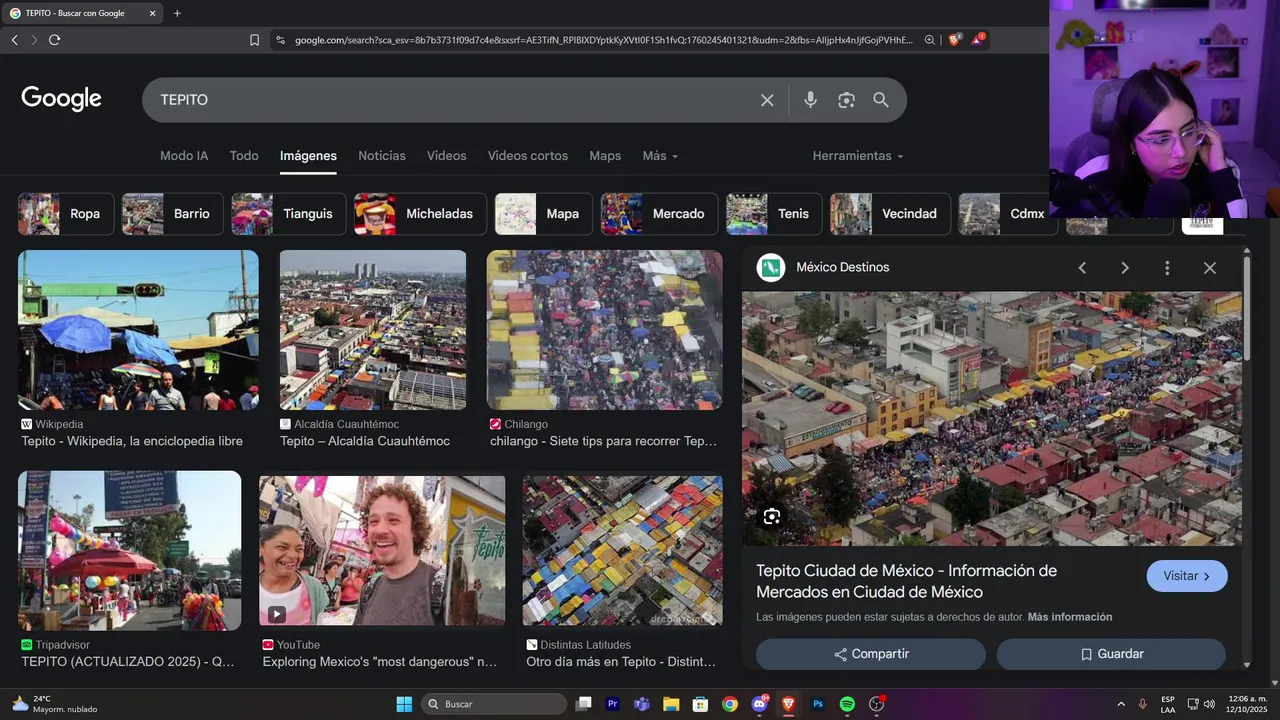
Task: Open Windows Start menu
Action: click(x=404, y=704)
